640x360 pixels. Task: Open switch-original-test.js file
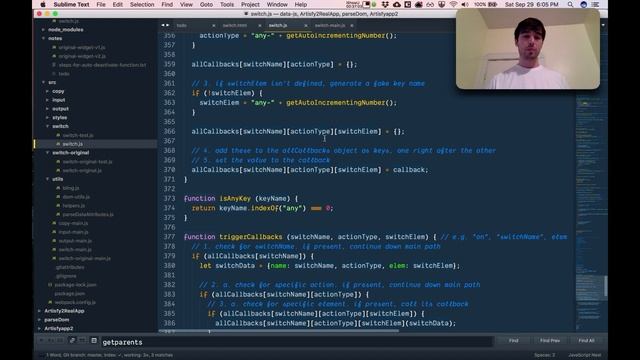pyautogui.click(x=87, y=162)
